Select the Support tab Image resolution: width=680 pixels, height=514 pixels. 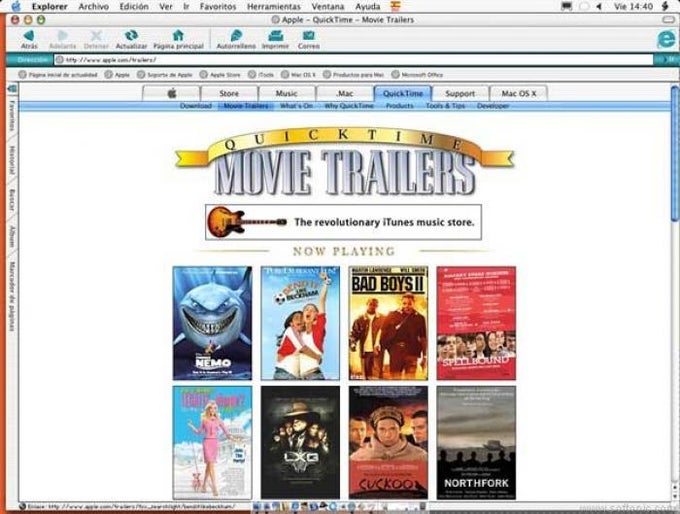pyautogui.click(x=460, y=93)
